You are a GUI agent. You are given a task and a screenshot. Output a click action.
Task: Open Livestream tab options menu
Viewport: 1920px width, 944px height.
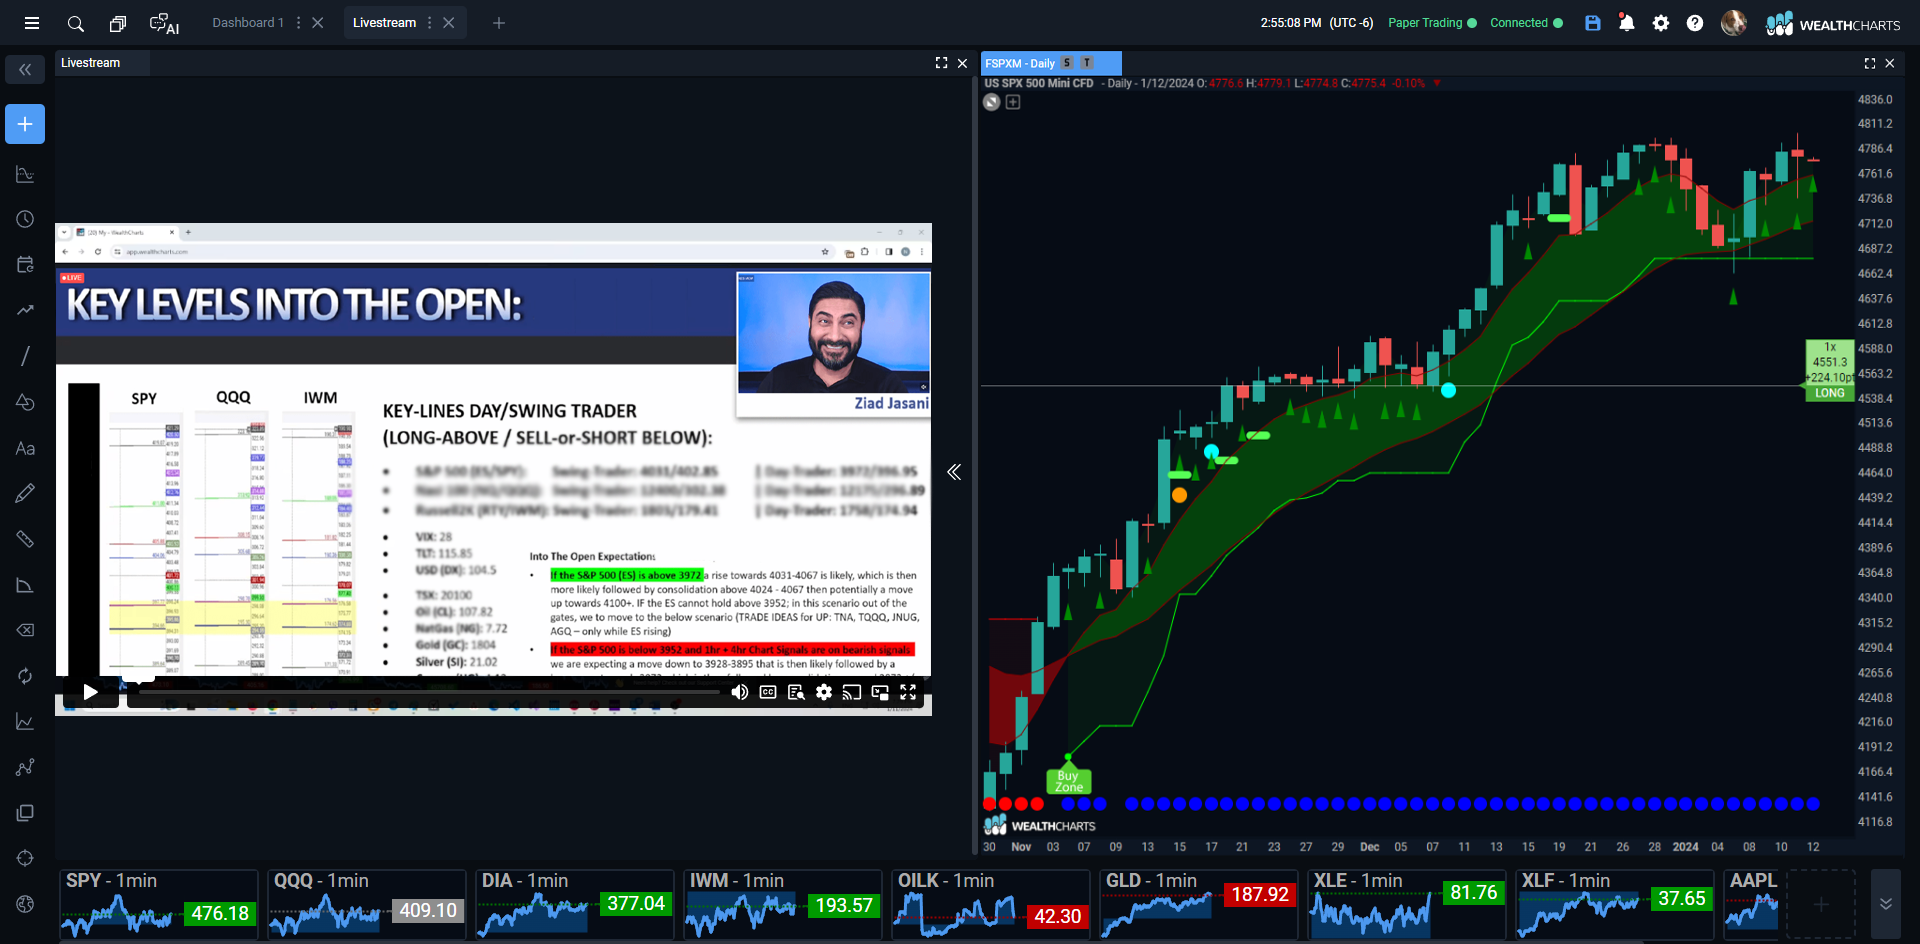coord(430,23)
